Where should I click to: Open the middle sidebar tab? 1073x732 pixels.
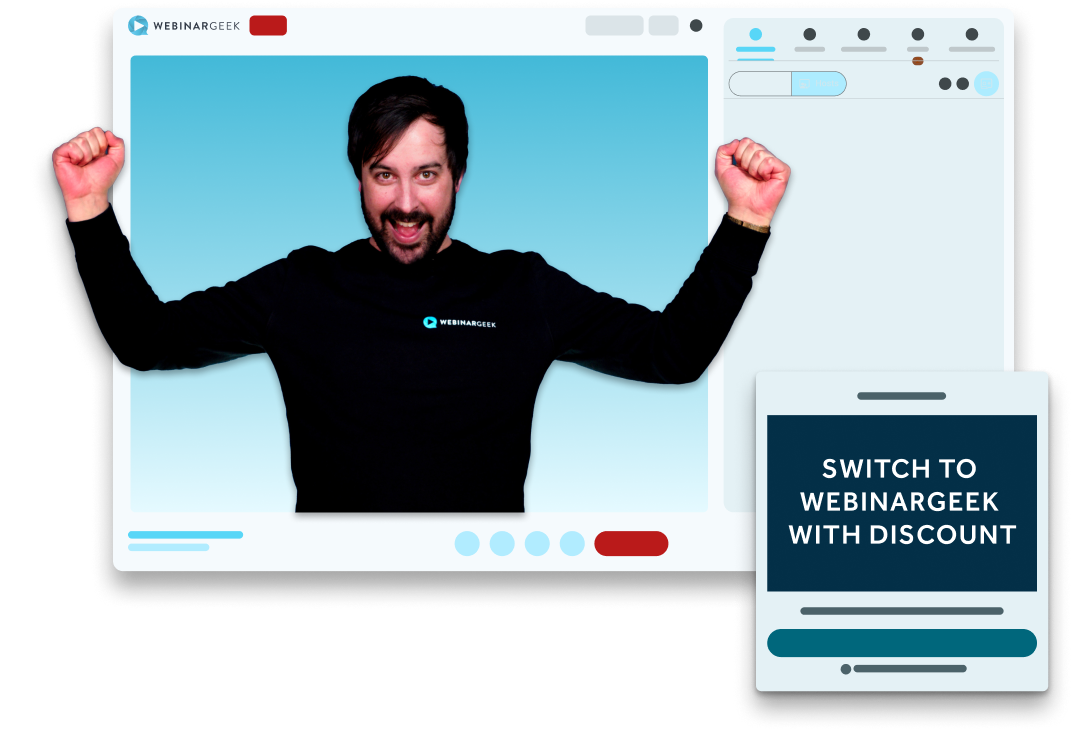(864, 39)
